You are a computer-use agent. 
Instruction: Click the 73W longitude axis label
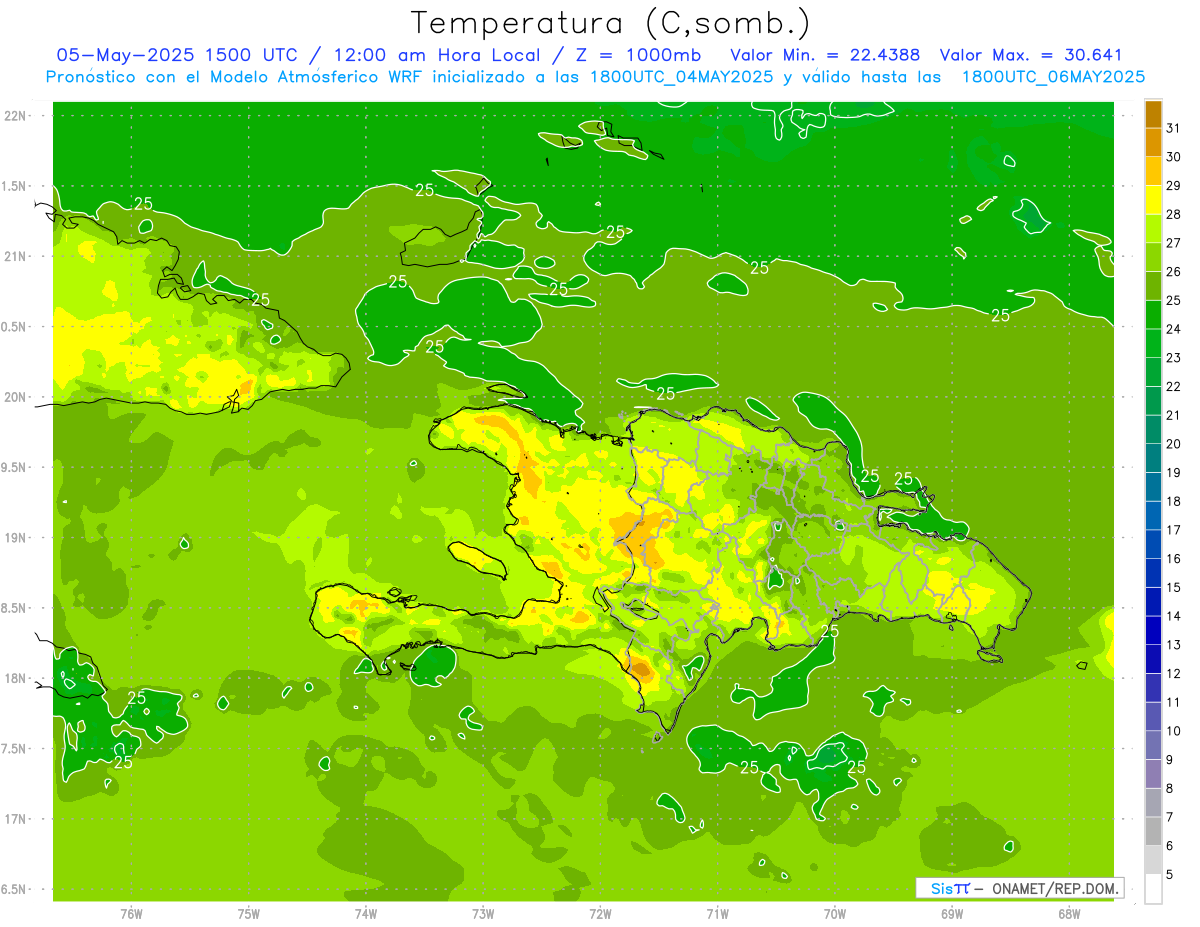(x=483, y=914)
